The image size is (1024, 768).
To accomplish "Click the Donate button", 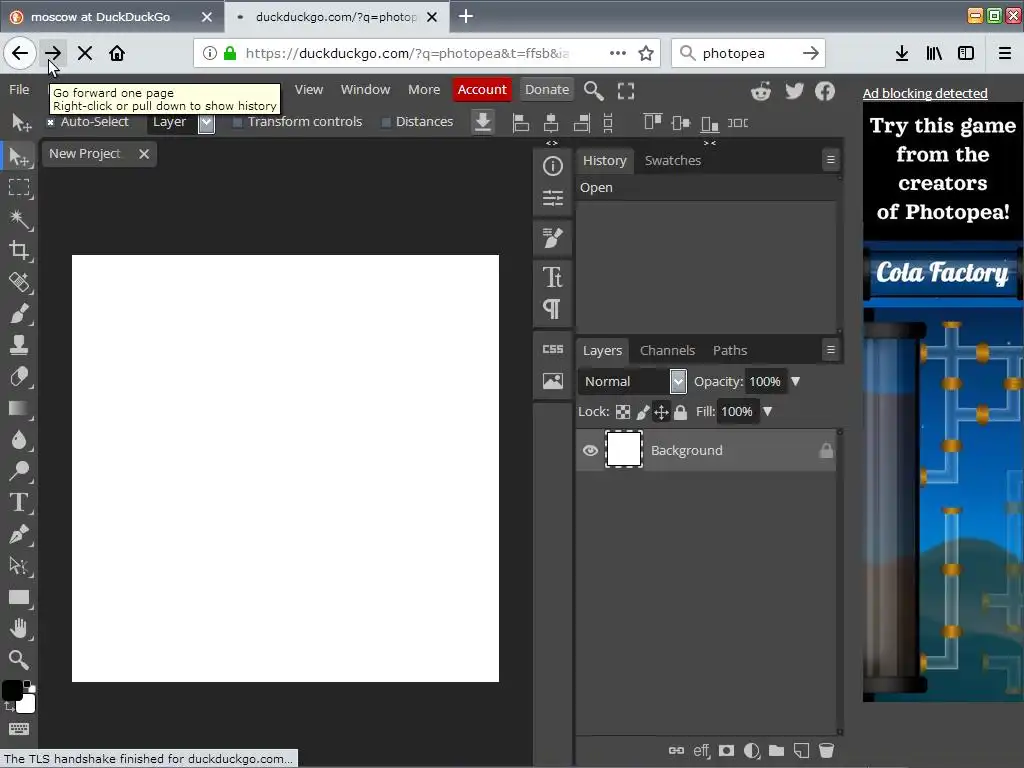I will click(x=547, y=89).
